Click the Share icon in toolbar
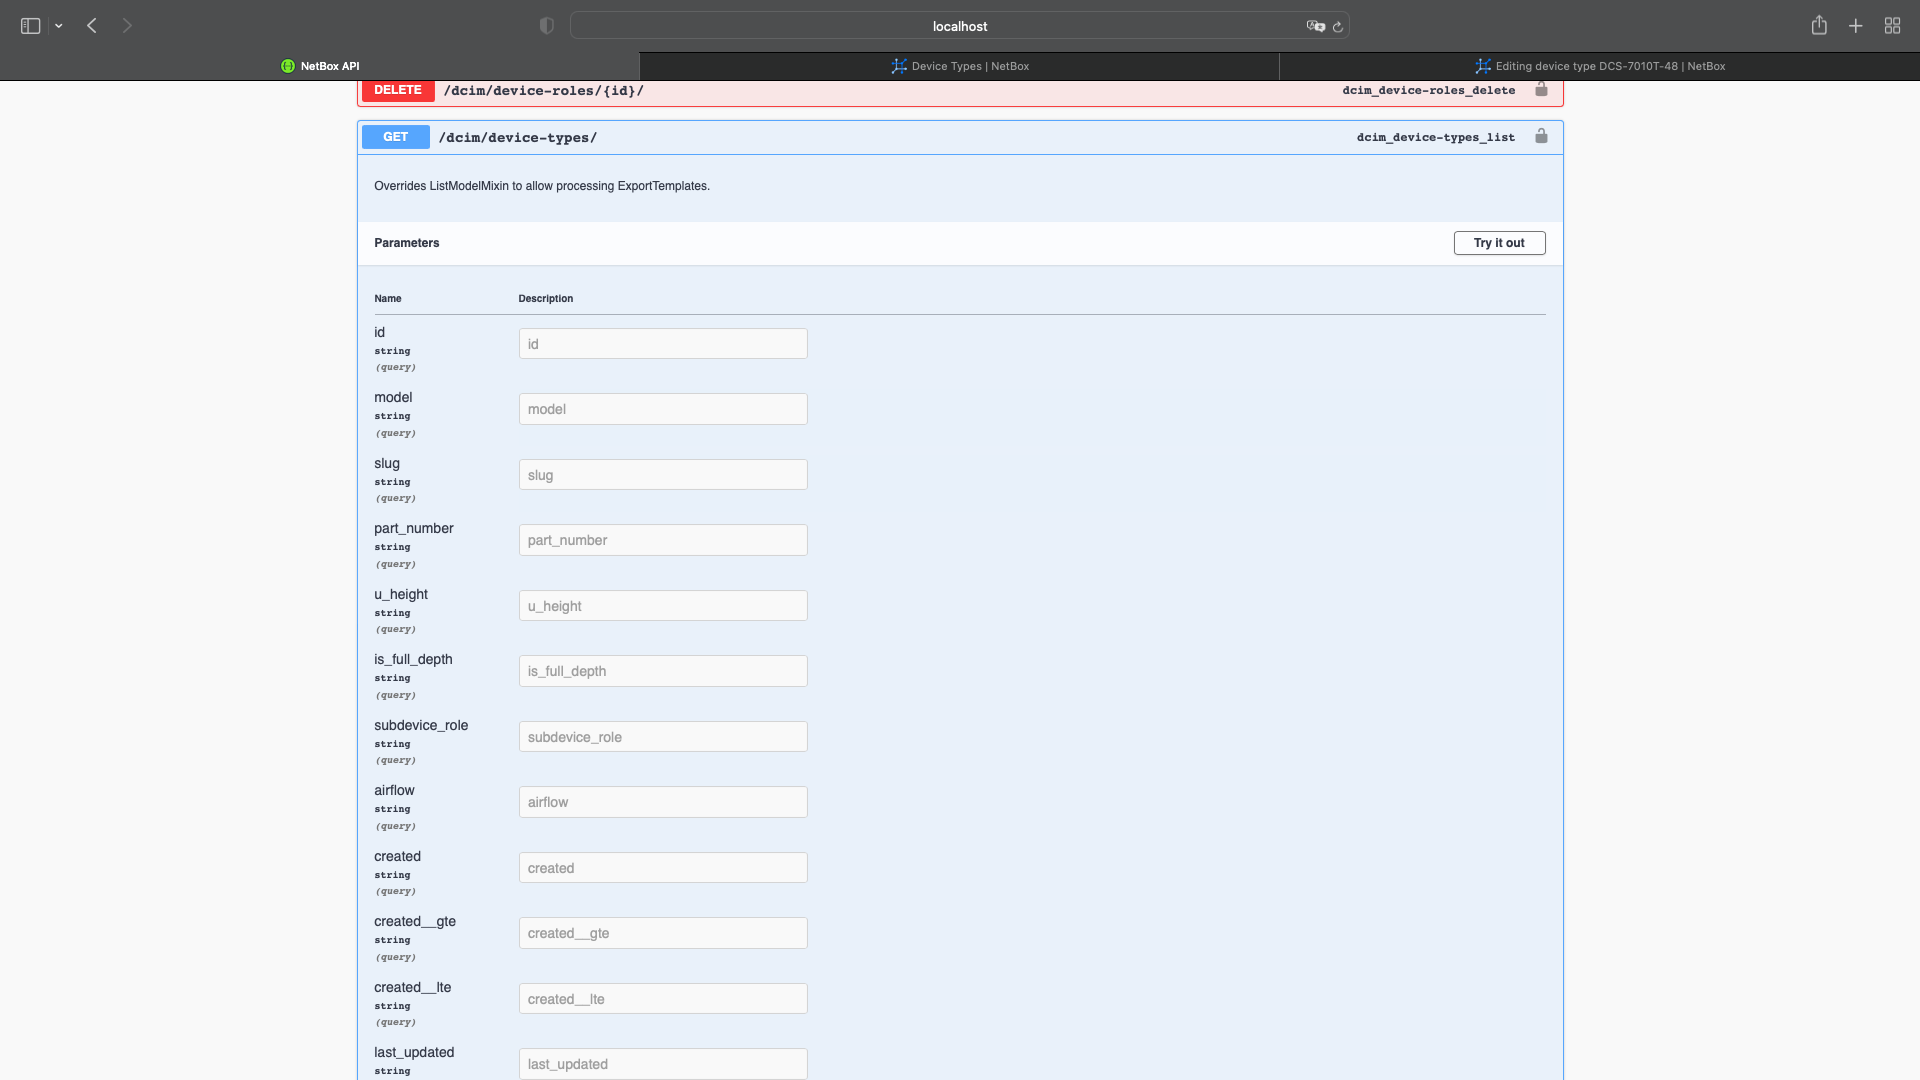 [1818, 25]
